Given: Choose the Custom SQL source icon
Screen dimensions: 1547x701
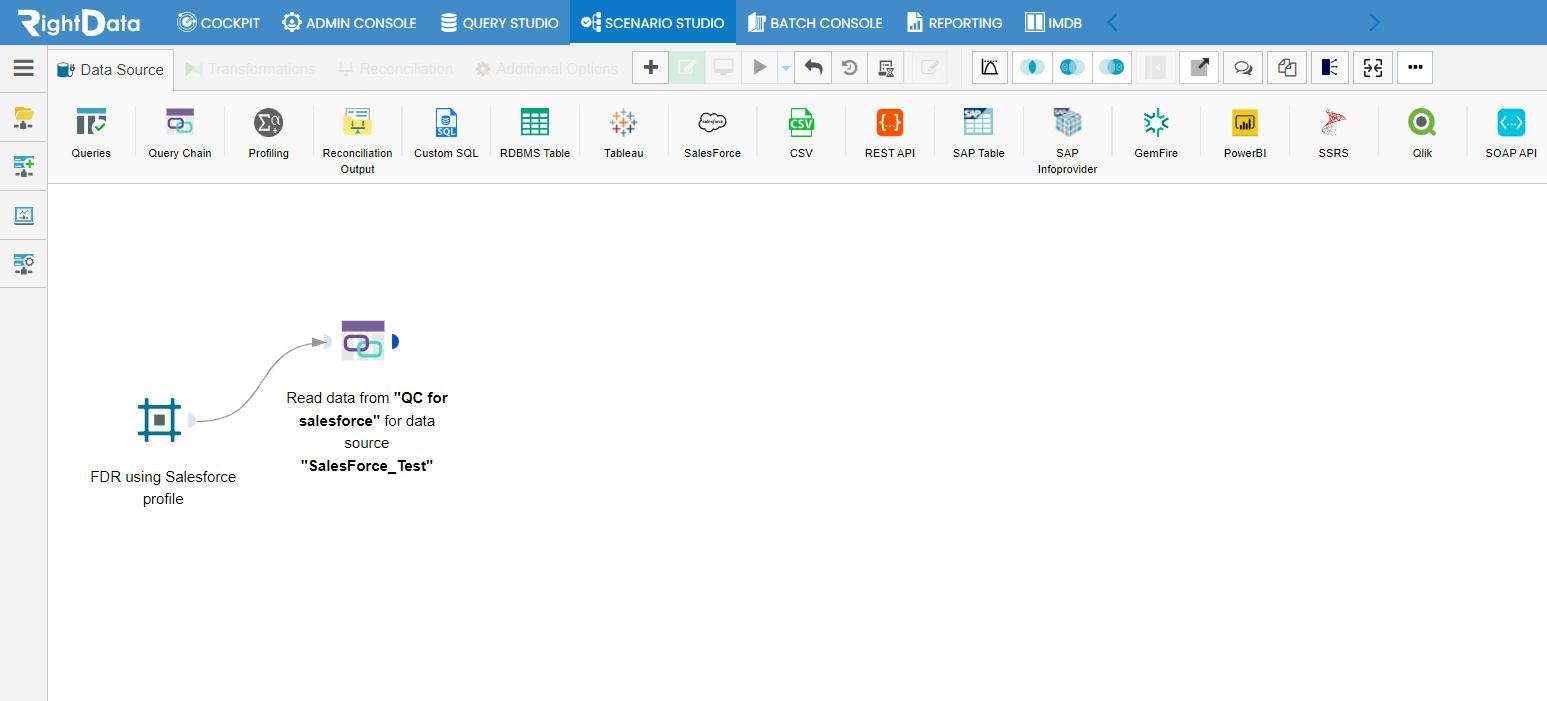Looking at the screenshot, I should point(446,123).
